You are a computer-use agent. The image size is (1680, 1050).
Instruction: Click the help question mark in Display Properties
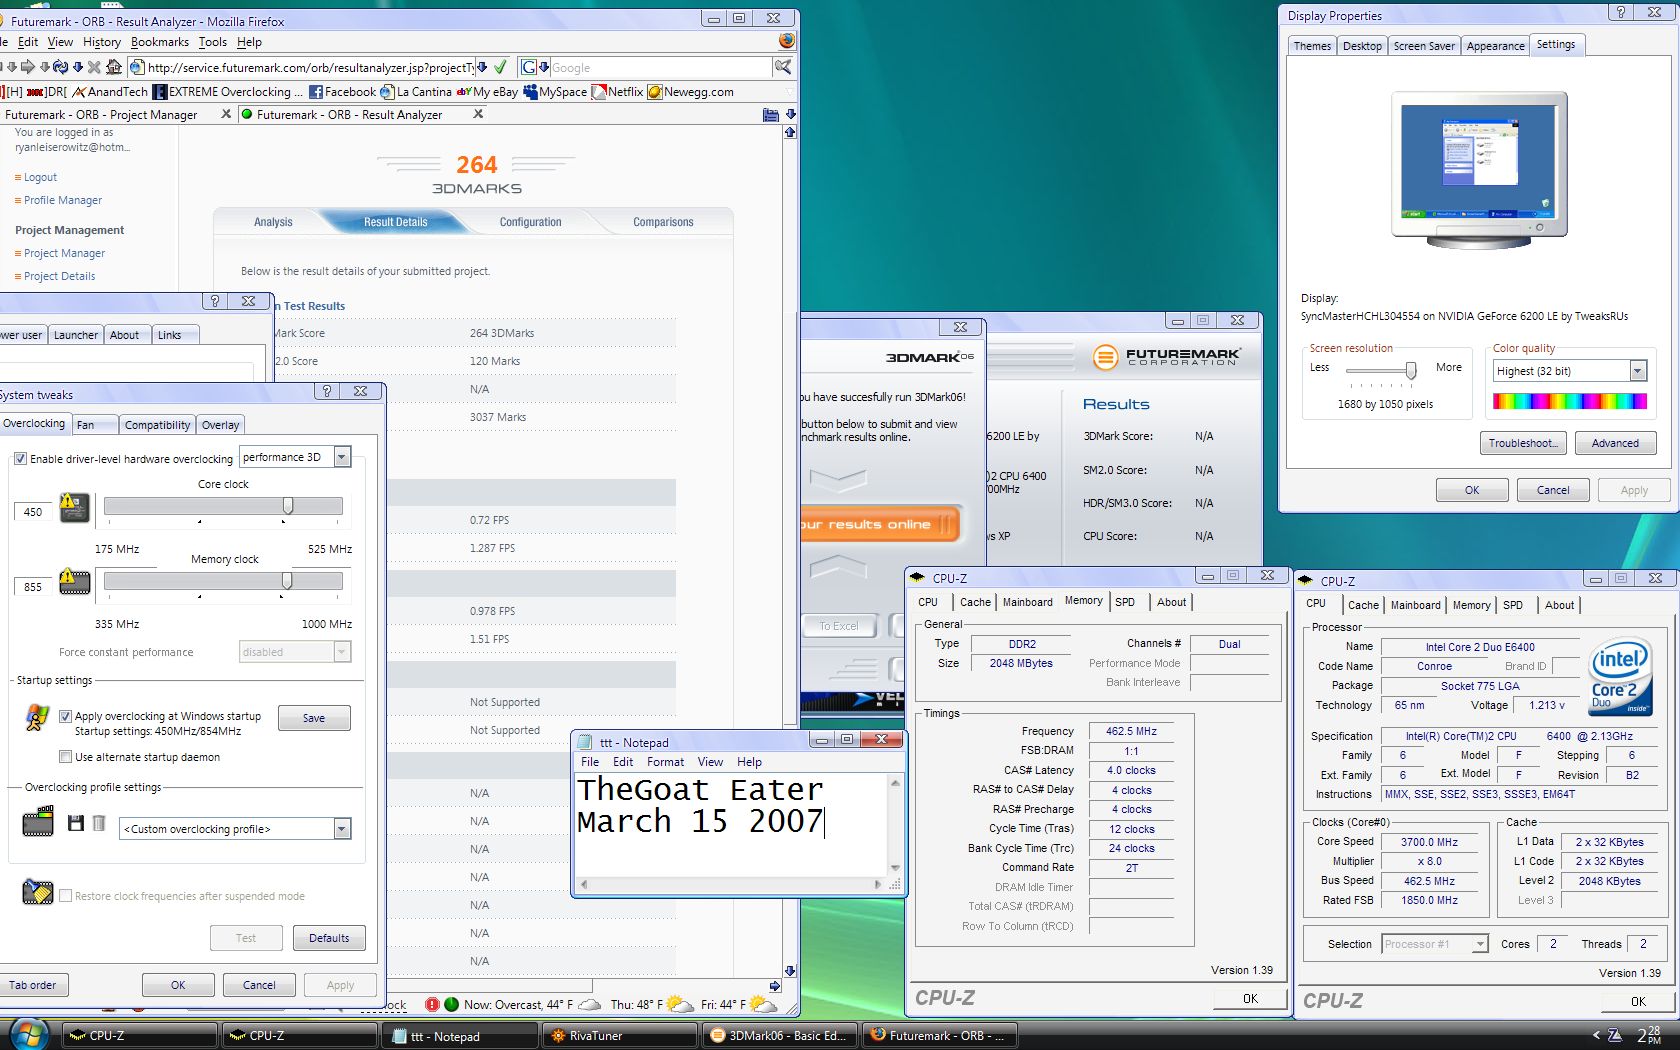point(1621,12)
